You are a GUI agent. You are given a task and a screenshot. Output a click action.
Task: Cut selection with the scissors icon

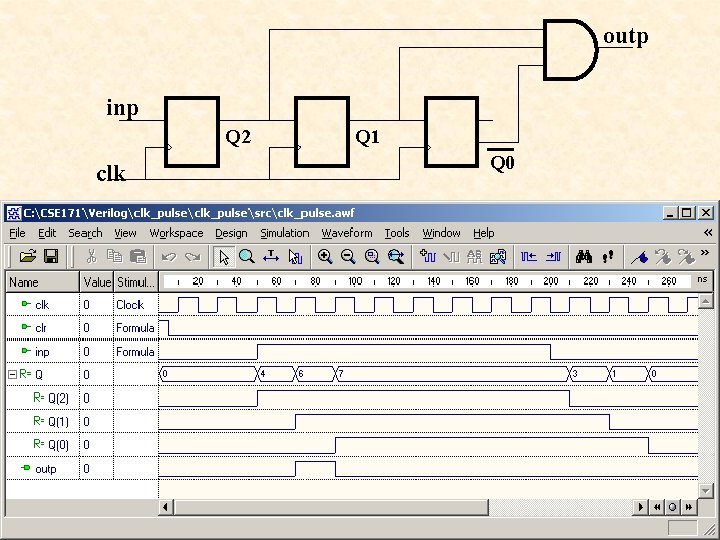click(91, 256)
